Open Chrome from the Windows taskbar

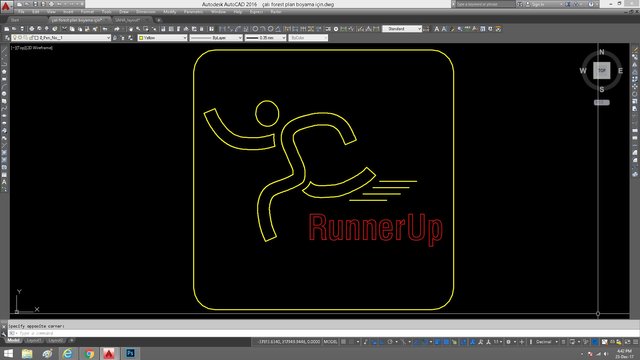click(89, 353)
